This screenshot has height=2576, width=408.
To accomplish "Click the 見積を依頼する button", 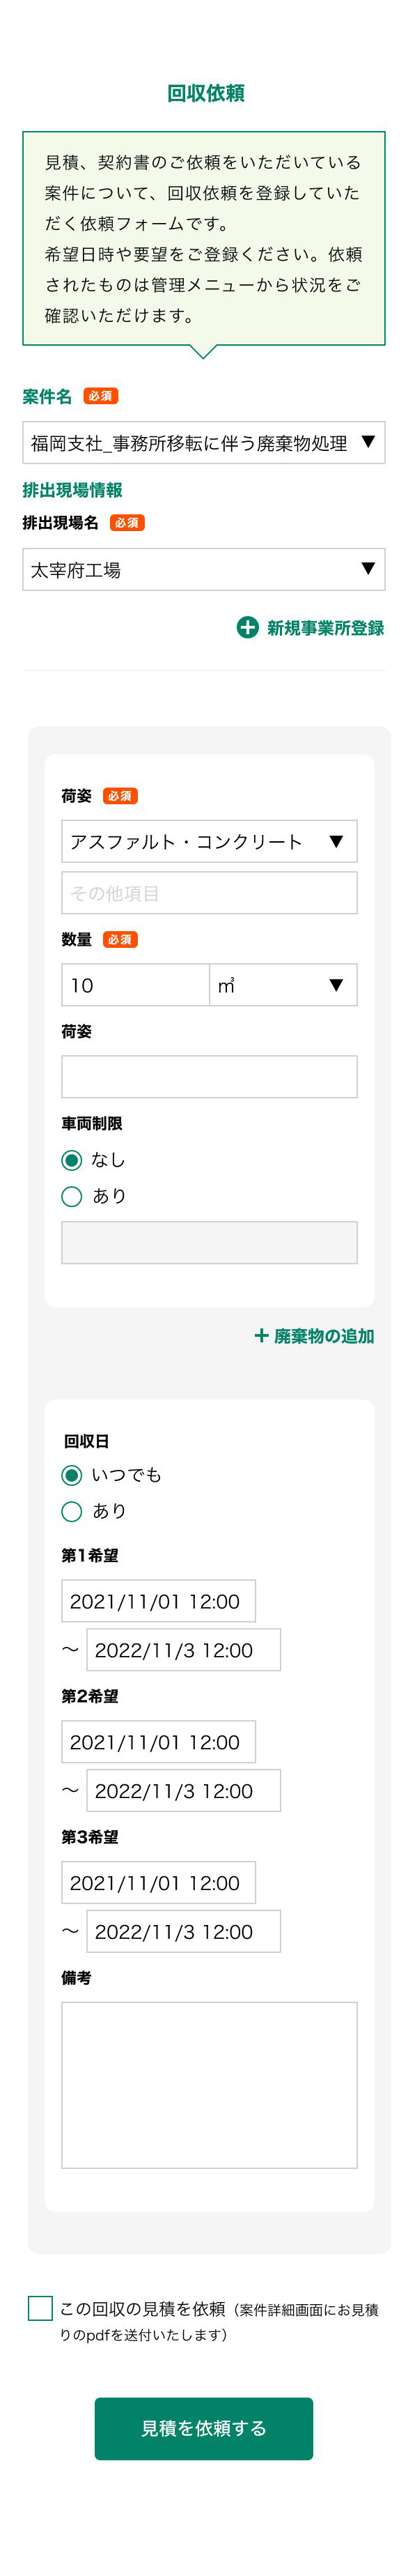I will point(204,2428).
